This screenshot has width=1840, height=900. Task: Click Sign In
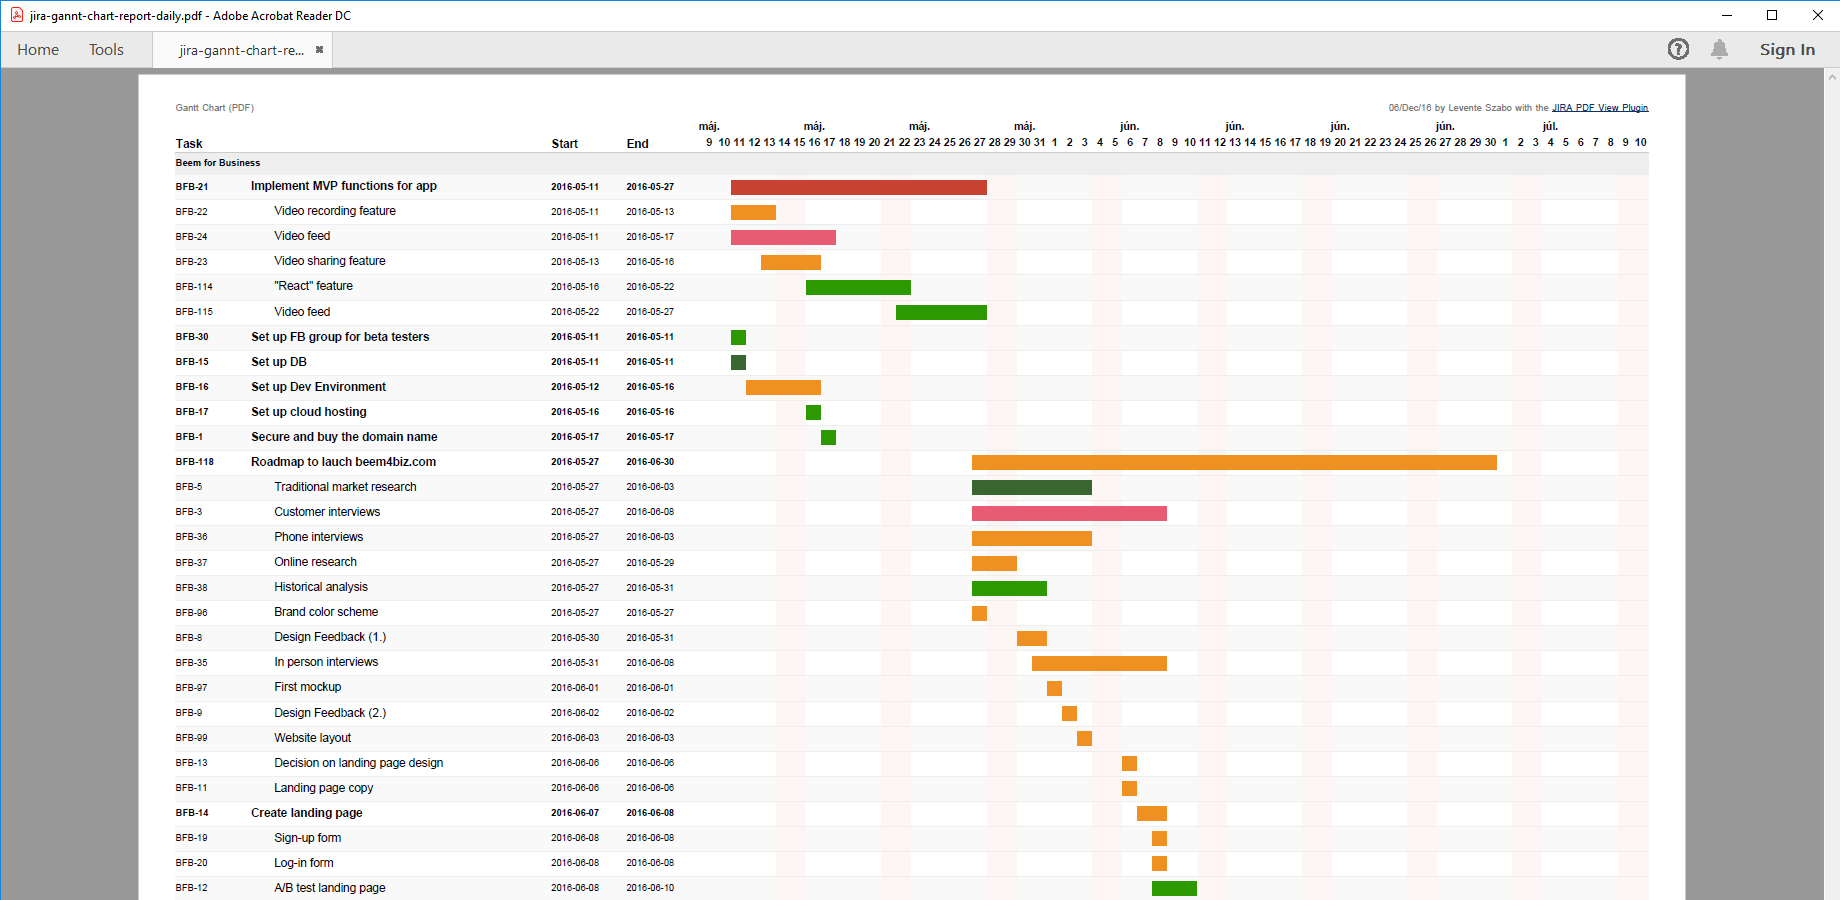pos(1787,49)
